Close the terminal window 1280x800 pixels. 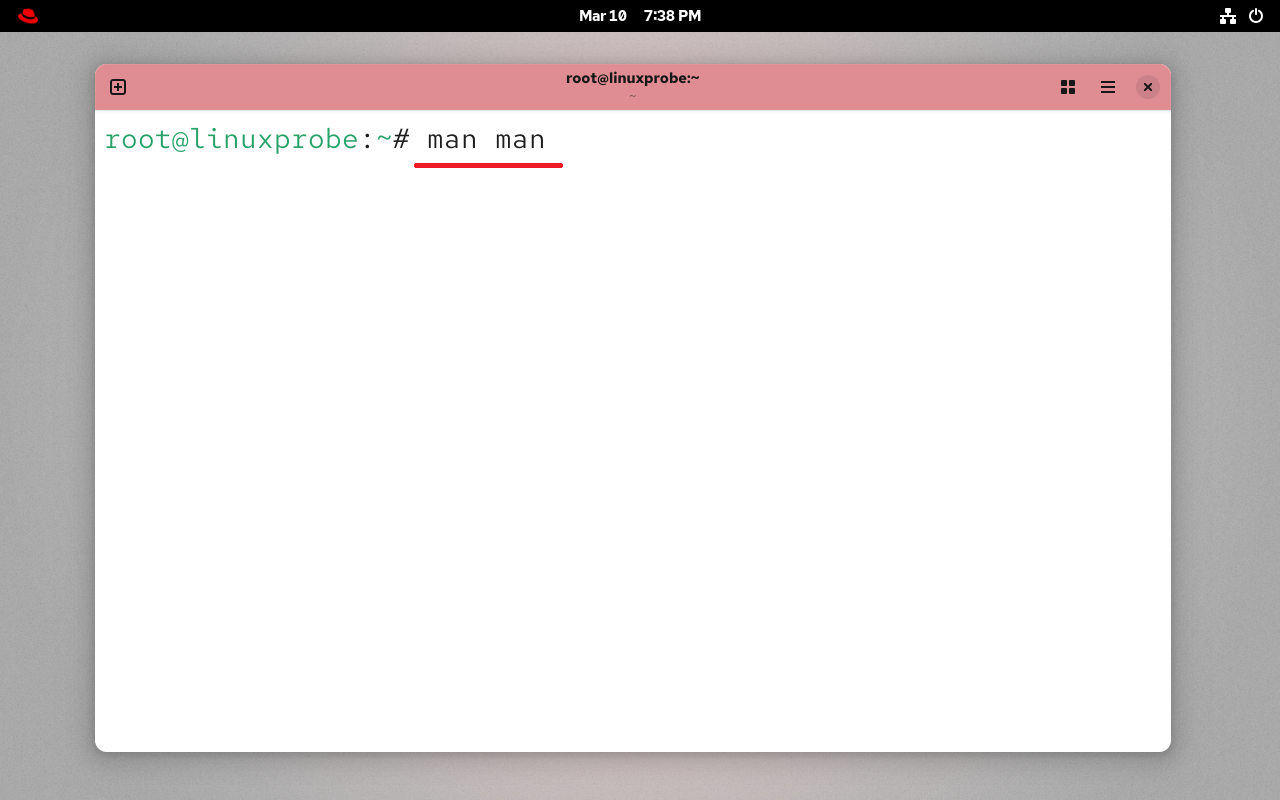(x=1148, y=87)
